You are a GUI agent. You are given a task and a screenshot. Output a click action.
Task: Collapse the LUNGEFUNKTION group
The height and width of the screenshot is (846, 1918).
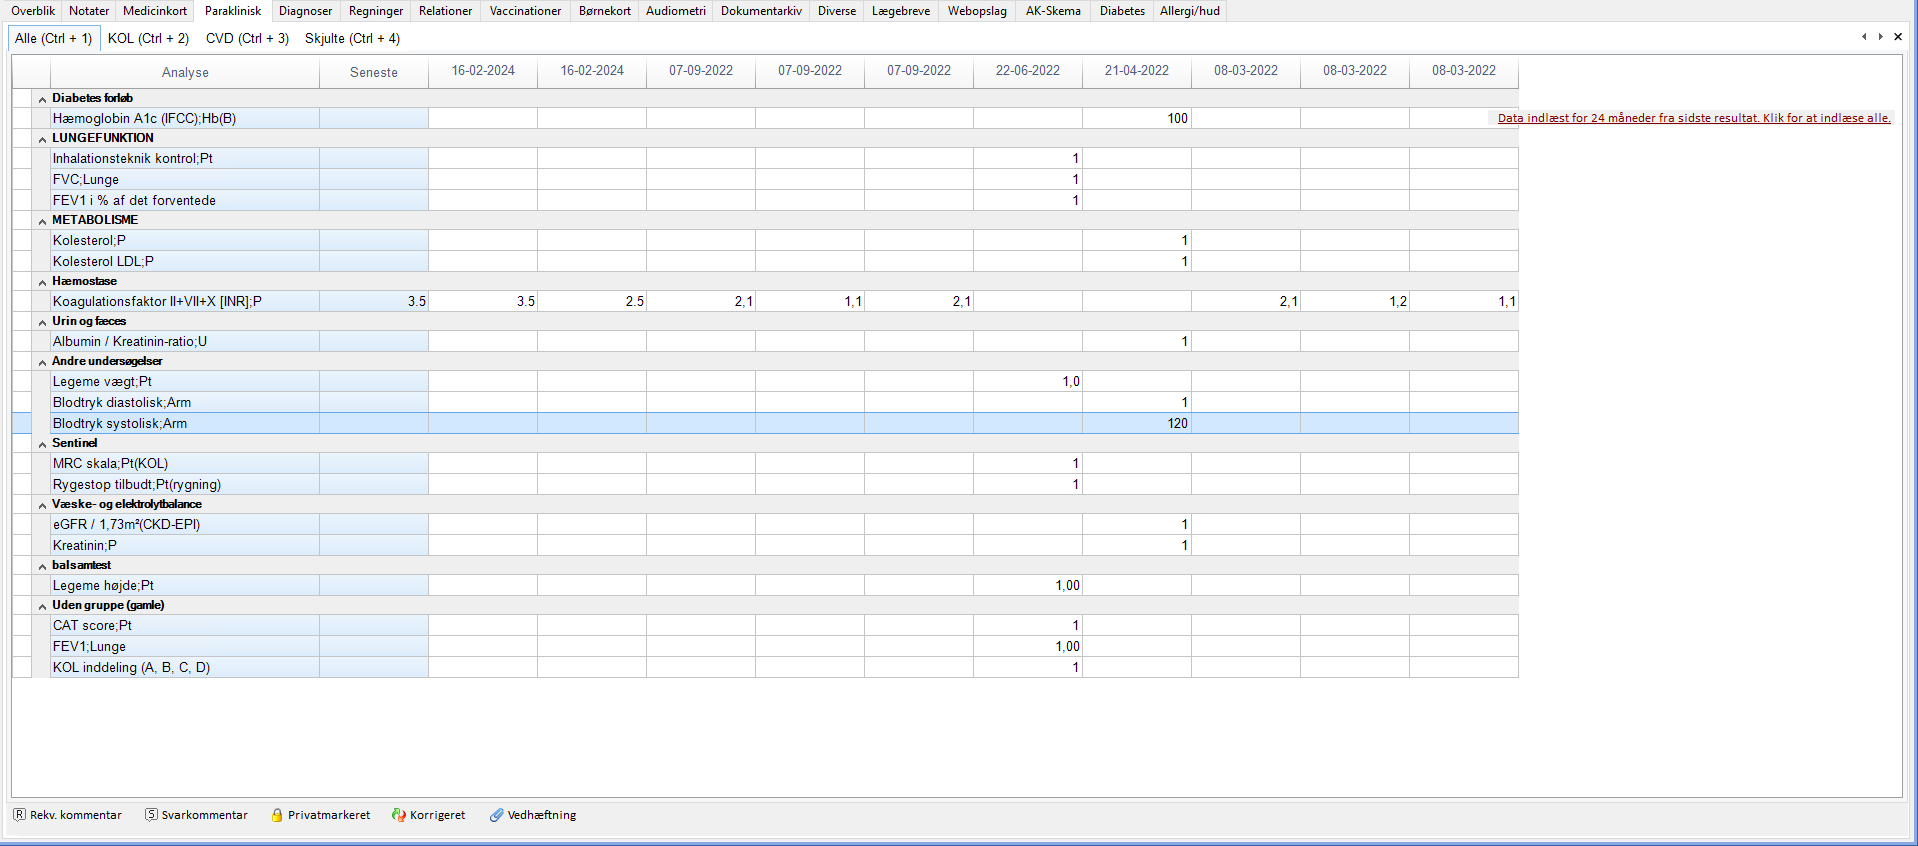point(42,139)
